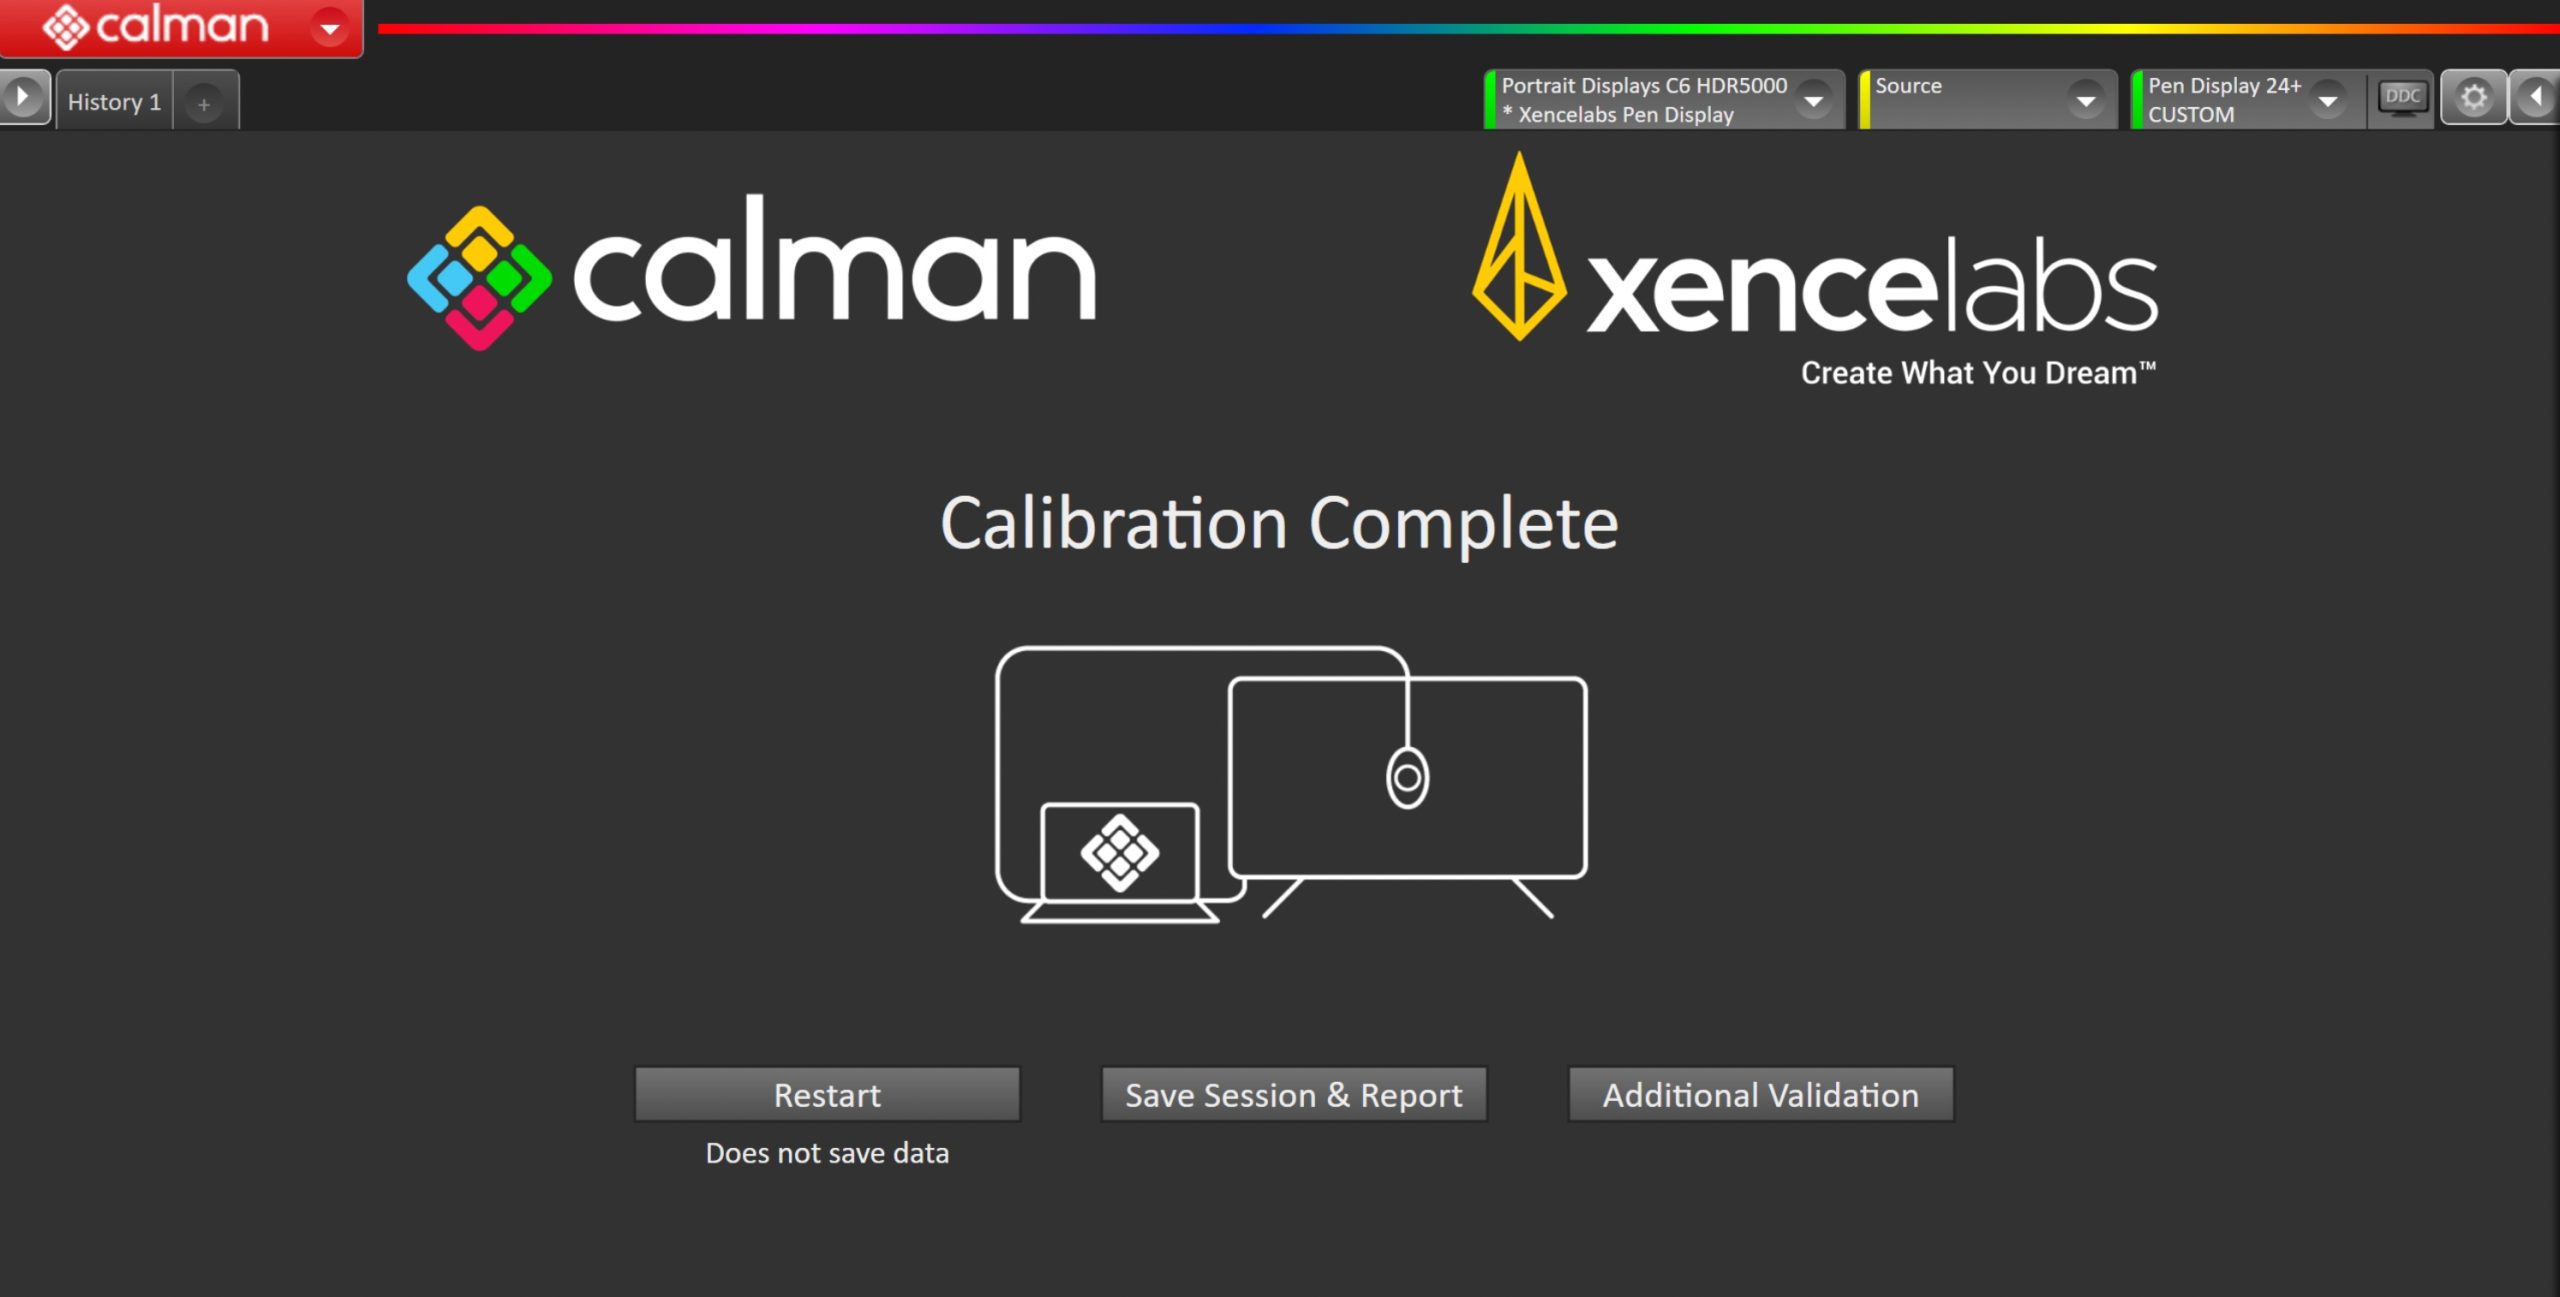The image size is (2560, 1297).
Task: Click the rainbow spectrum bar at top
Action: [x=1468, y=29]
